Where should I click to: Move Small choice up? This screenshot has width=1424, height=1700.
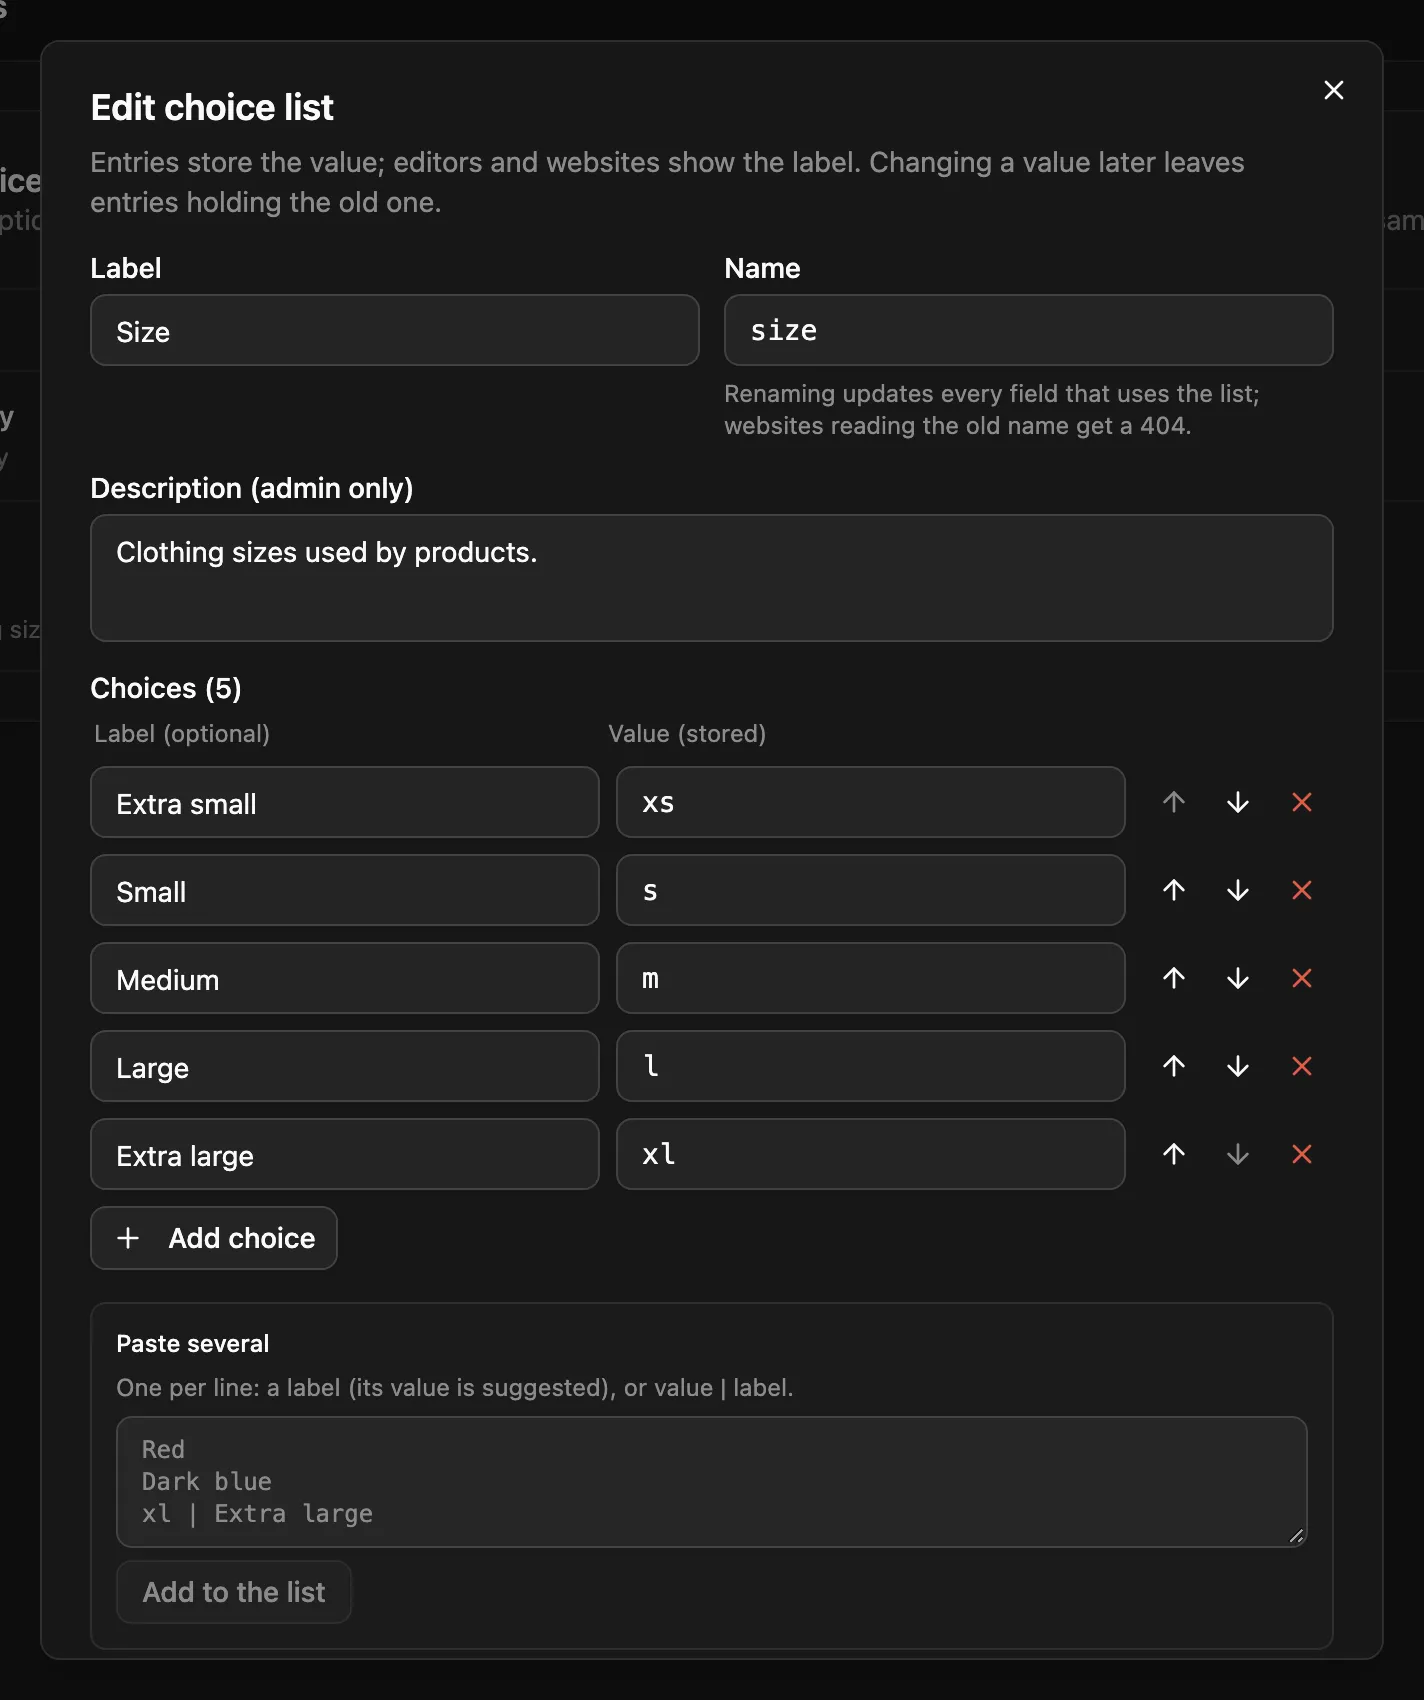[1174, 890]
